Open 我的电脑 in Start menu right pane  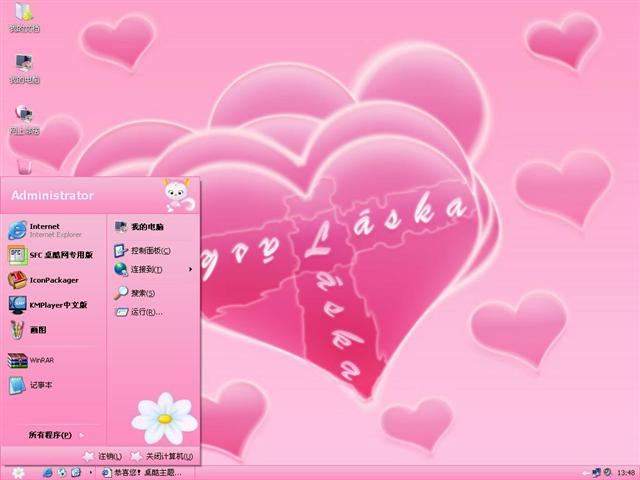pyautogui.click(x=146, y=227)
